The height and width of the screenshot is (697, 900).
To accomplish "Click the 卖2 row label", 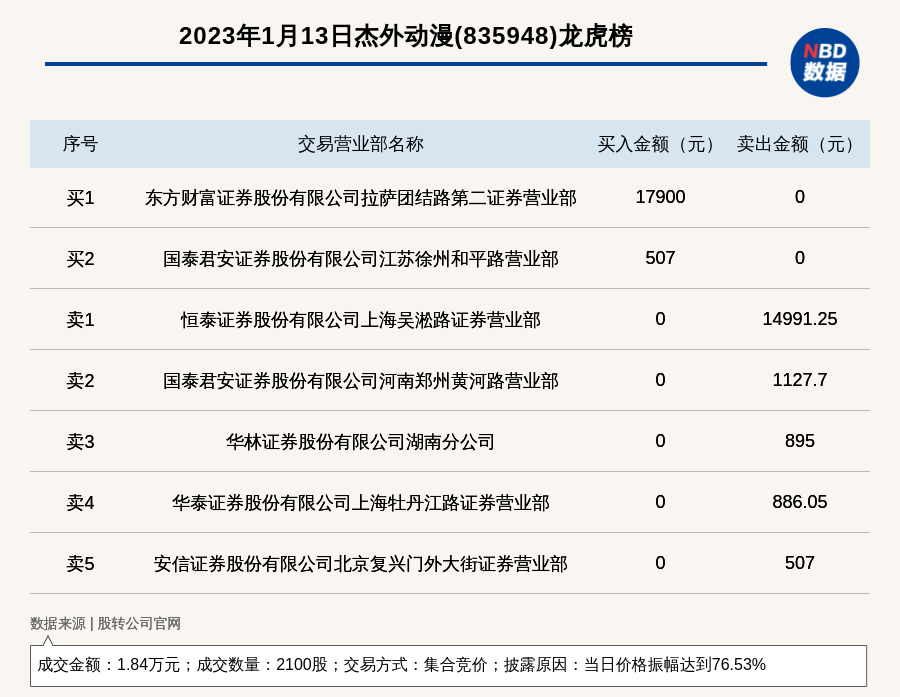I will click(80, 381).
